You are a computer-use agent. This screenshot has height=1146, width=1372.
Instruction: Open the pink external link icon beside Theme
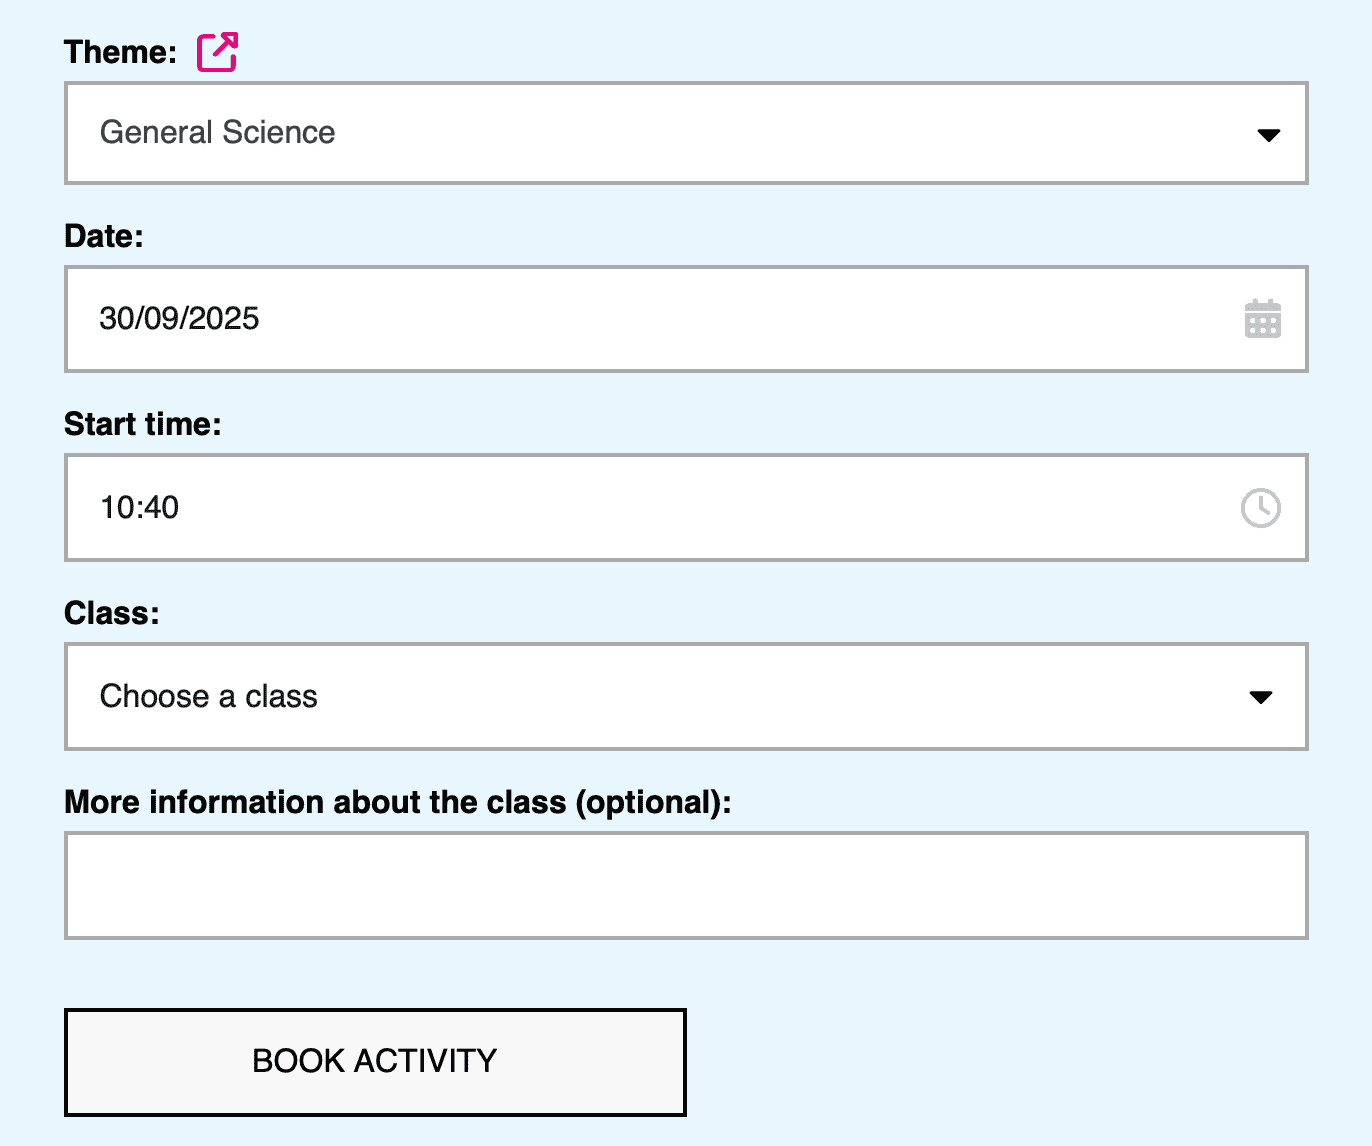tap(217, 52)
